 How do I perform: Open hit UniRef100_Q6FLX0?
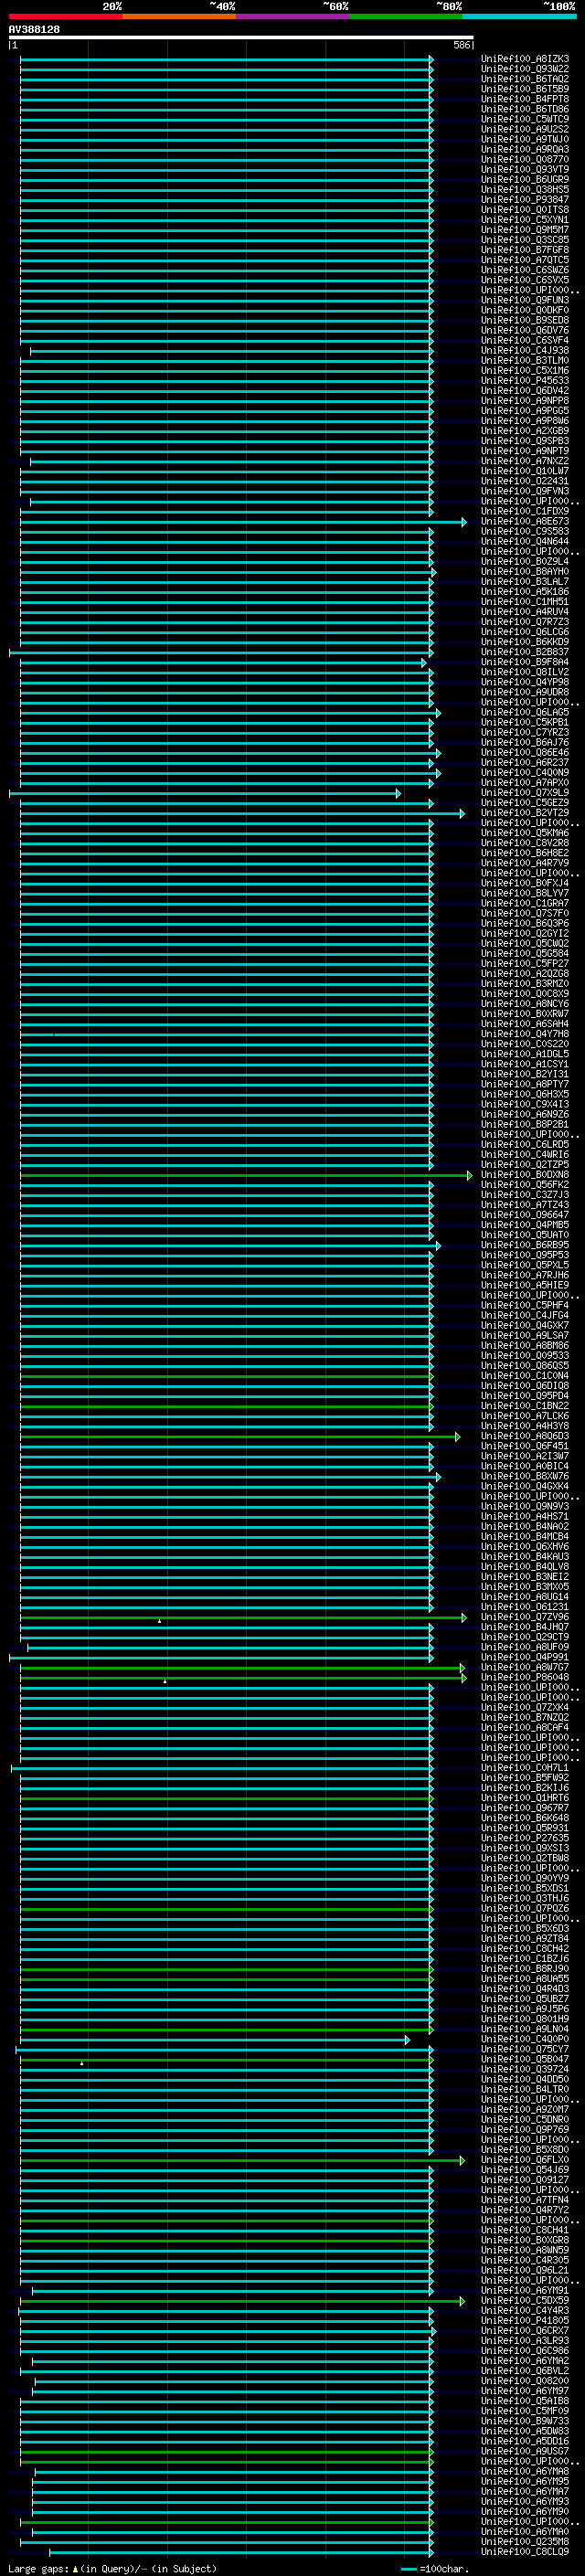click(525, 2160)
